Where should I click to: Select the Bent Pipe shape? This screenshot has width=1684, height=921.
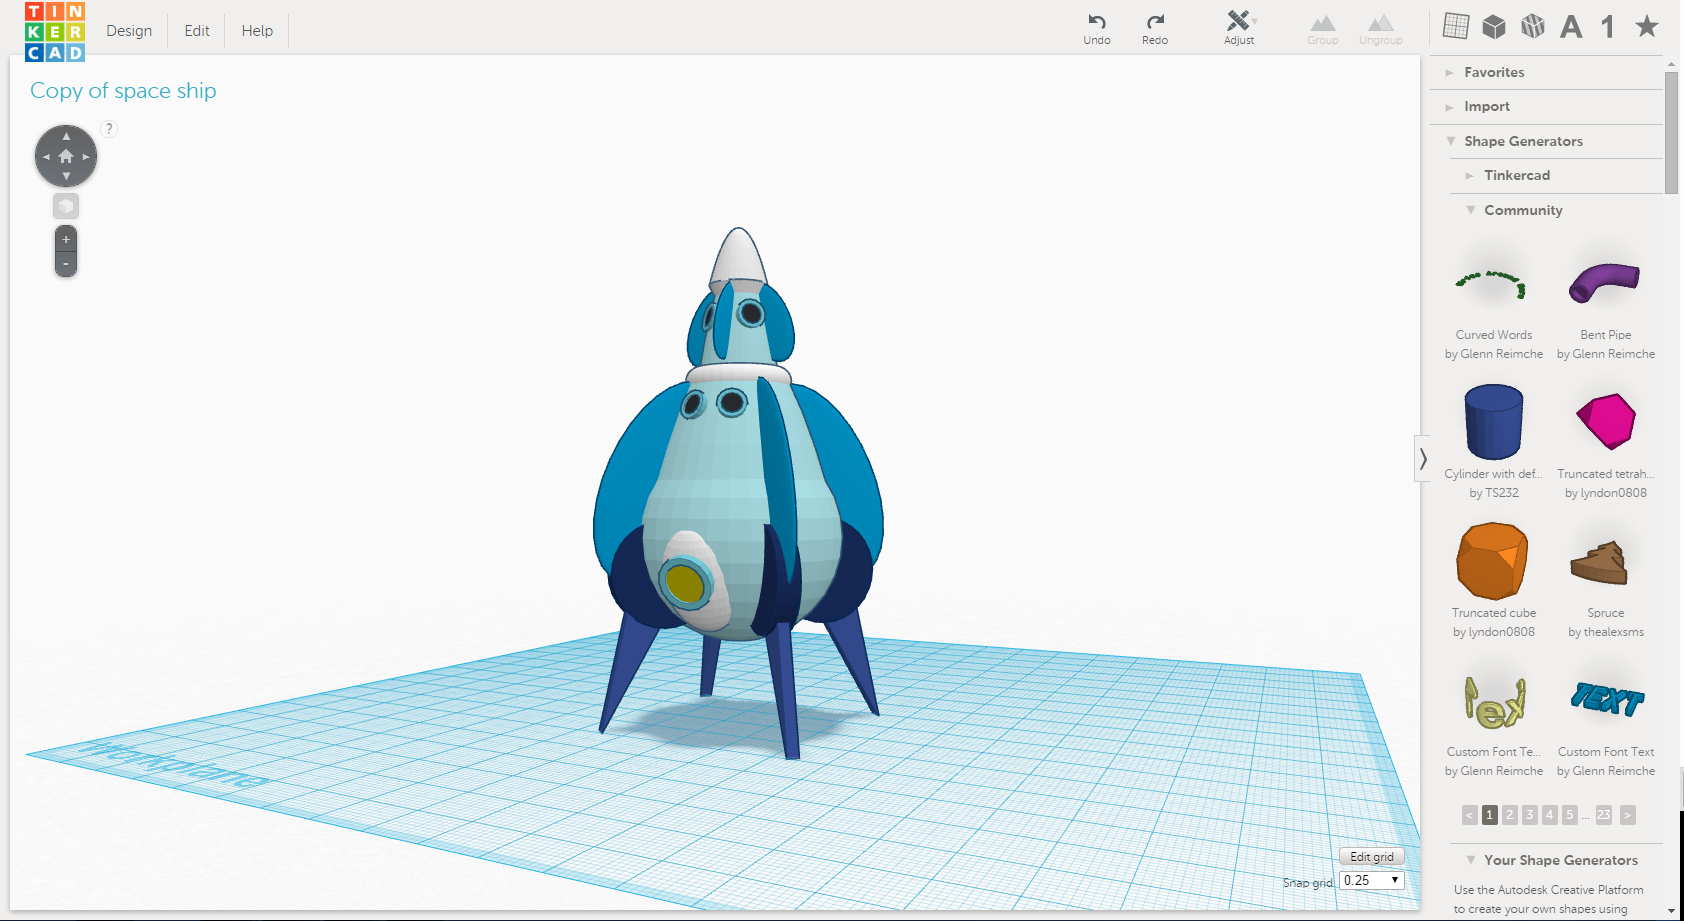click(1605, 283)
